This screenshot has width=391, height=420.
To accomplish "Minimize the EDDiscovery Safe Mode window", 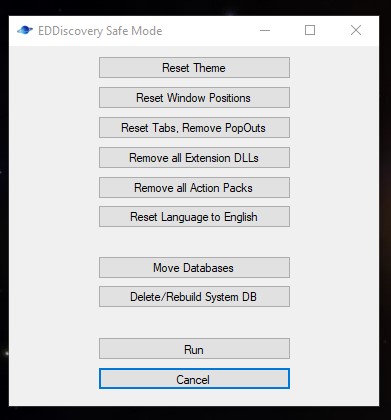I will pyautogui.click(x=265, y=30).
